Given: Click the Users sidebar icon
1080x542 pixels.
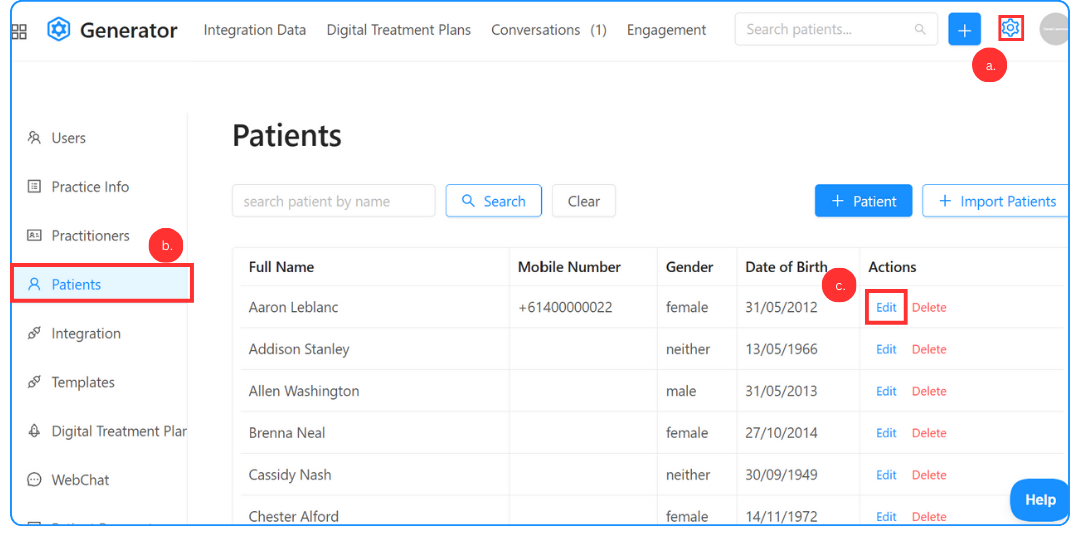Looking at the screenshot, I should pos(34,138).
